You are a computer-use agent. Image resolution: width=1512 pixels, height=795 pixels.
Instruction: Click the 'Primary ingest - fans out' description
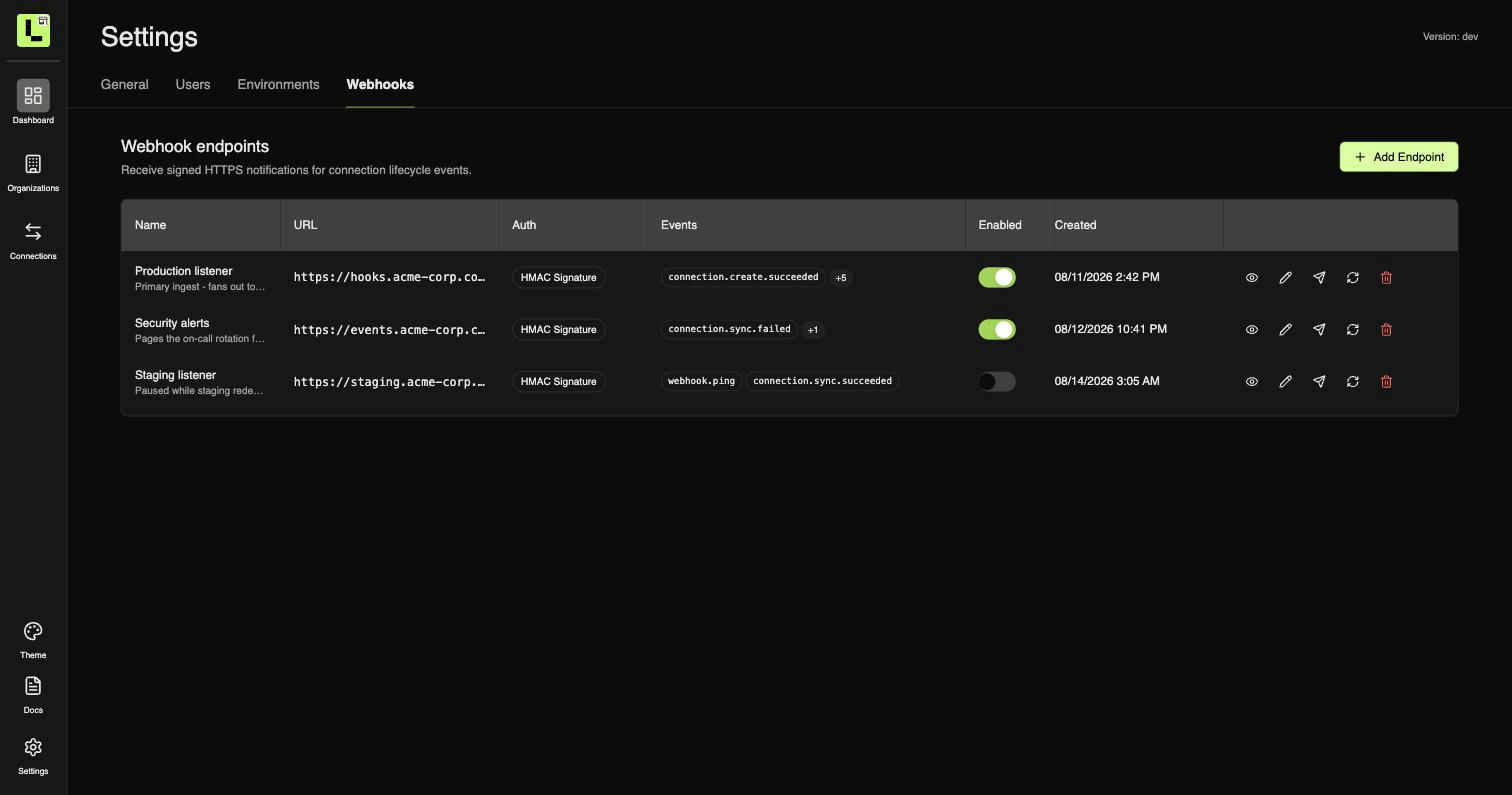tap(200, 287)
